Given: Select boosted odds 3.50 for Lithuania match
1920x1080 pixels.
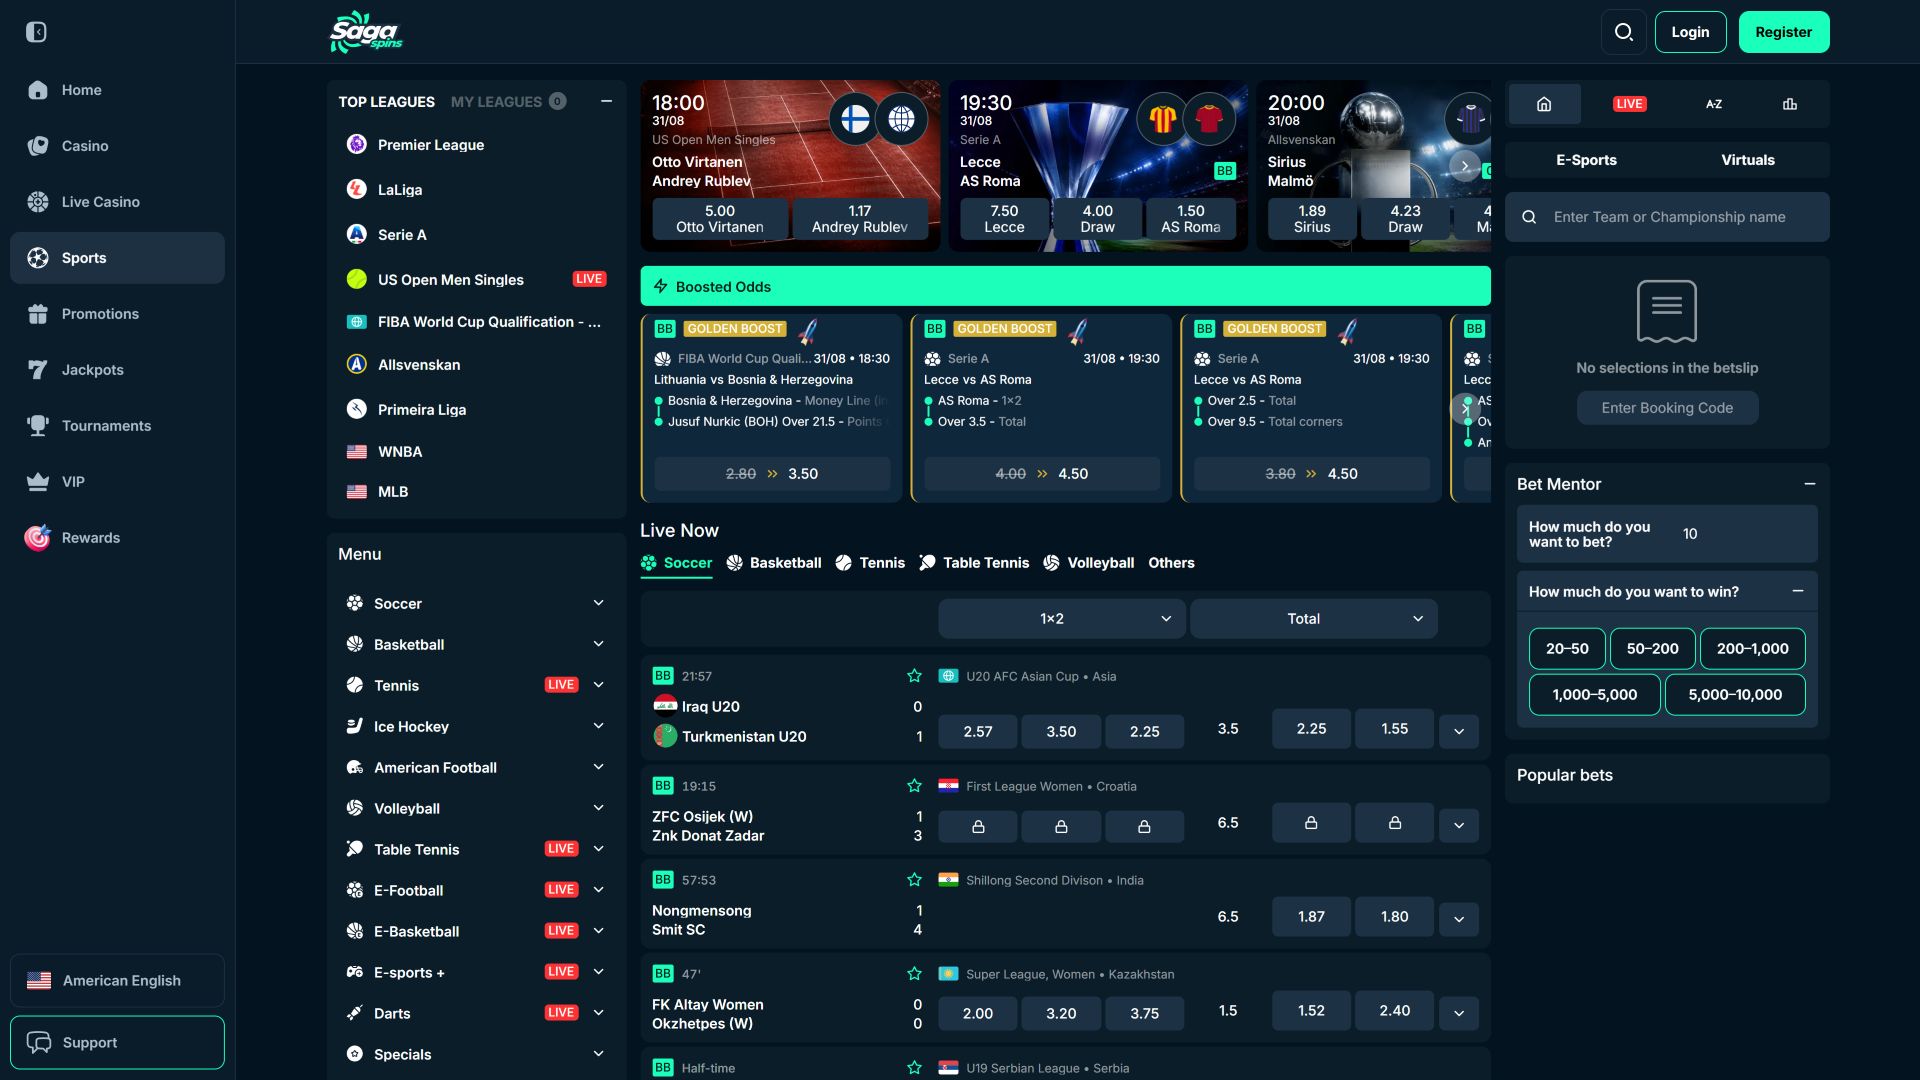Looking at the screenshot, I should point(772,474).
